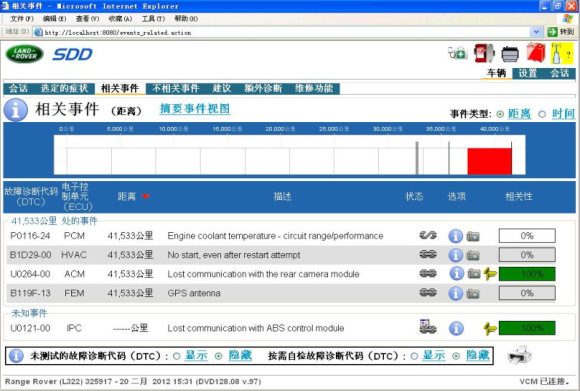Click the 0% relevance bar for P0116-24

(x=527, y=236)
